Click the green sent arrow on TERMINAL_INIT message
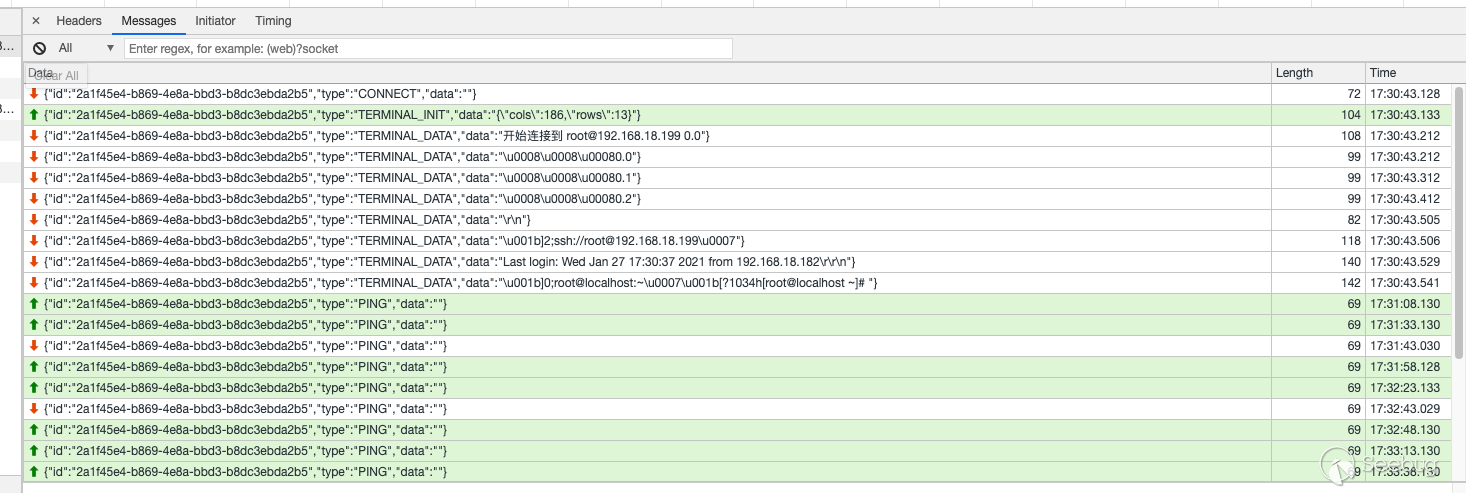 [x=34, y=115]
